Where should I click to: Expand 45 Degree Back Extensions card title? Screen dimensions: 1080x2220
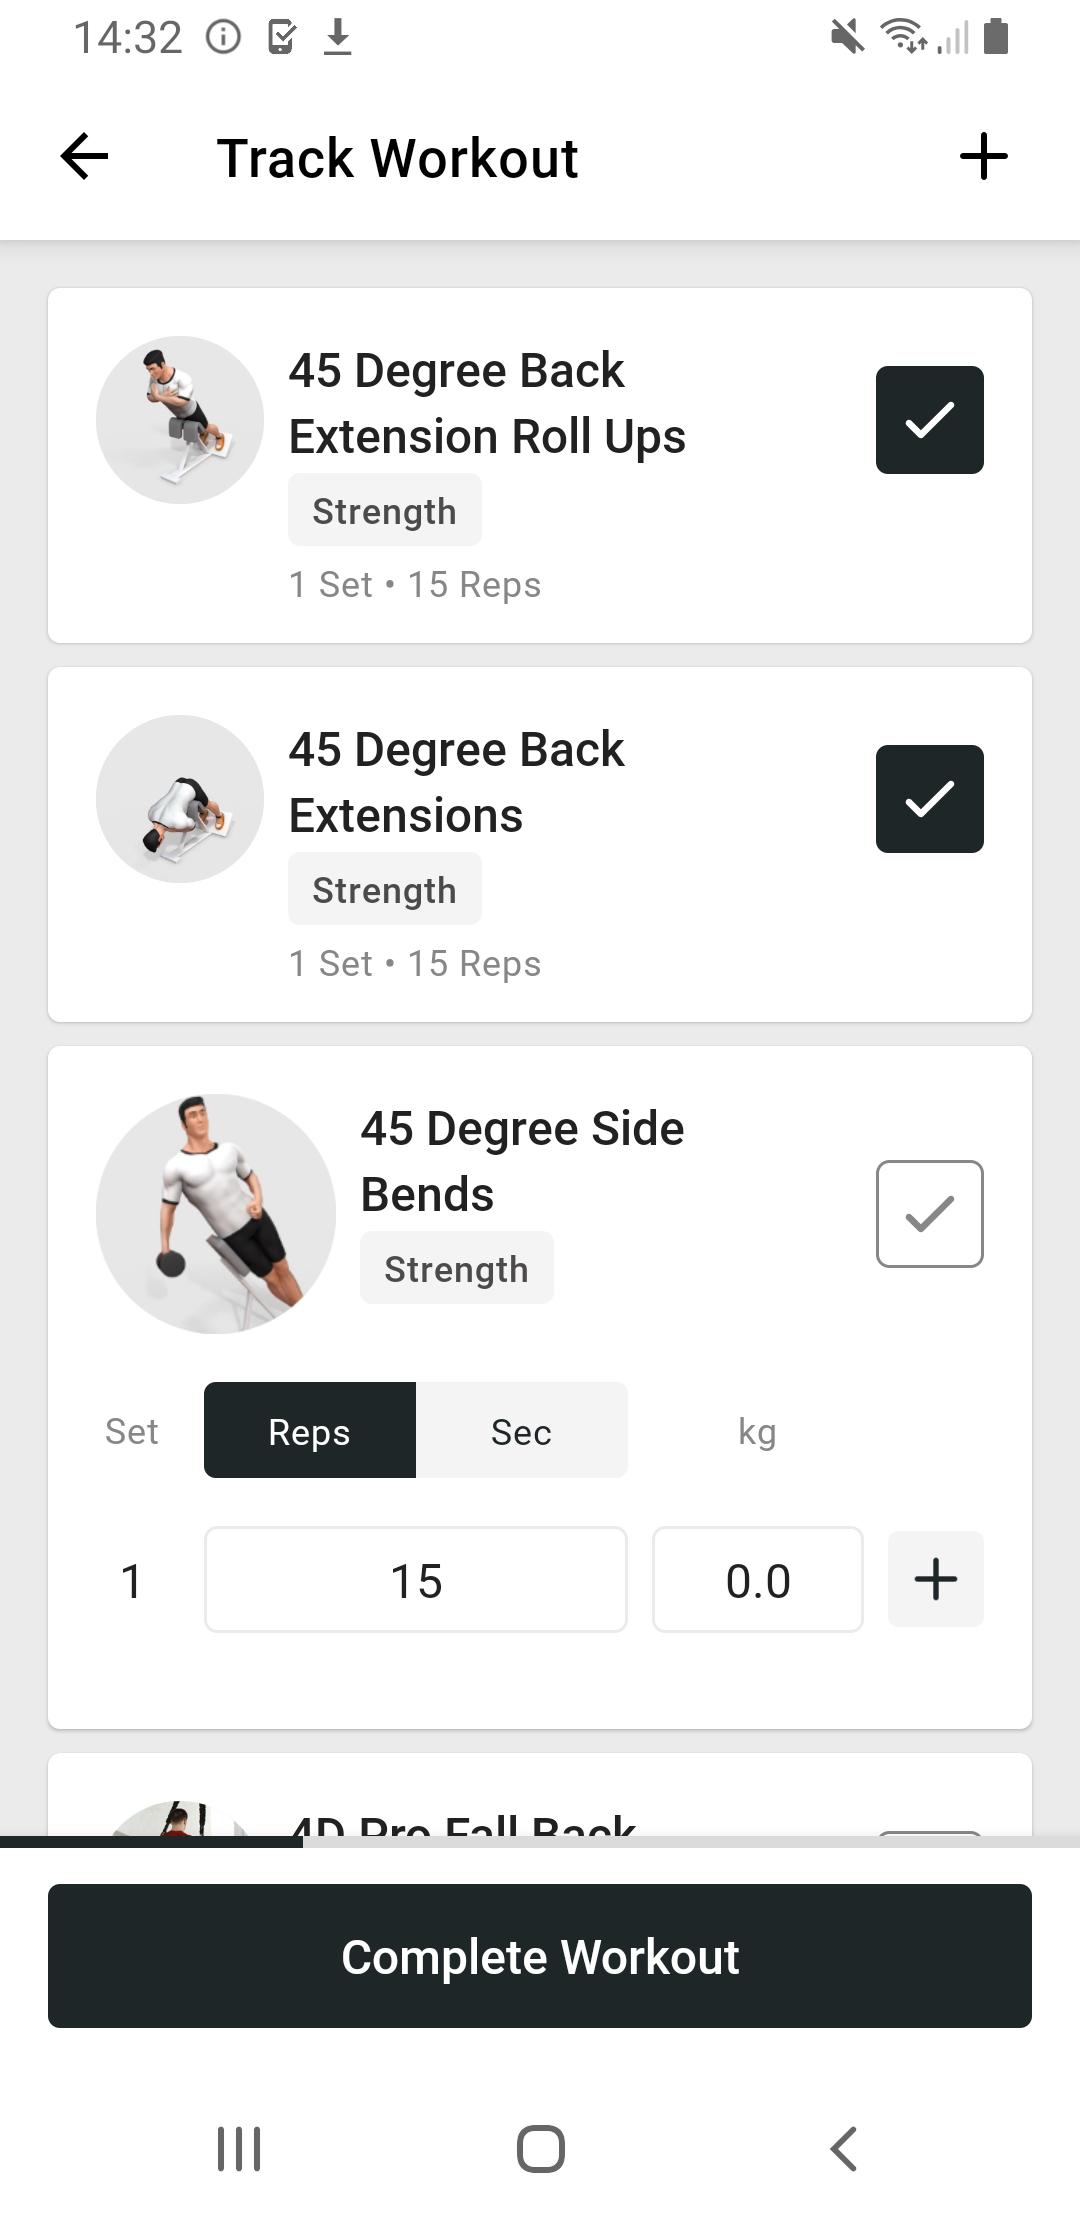tap(457, 782)
